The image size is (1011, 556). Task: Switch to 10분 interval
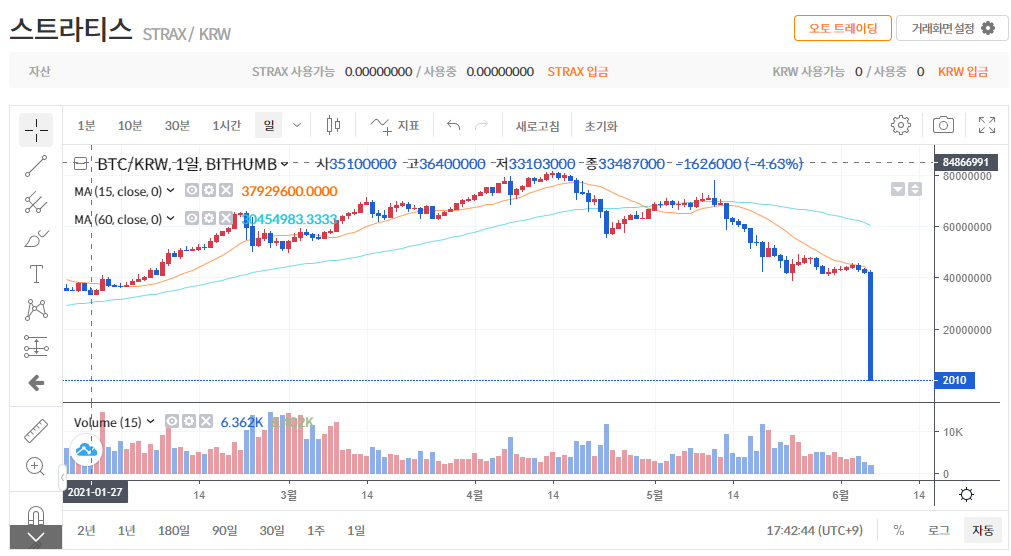[x=130, y=125]
